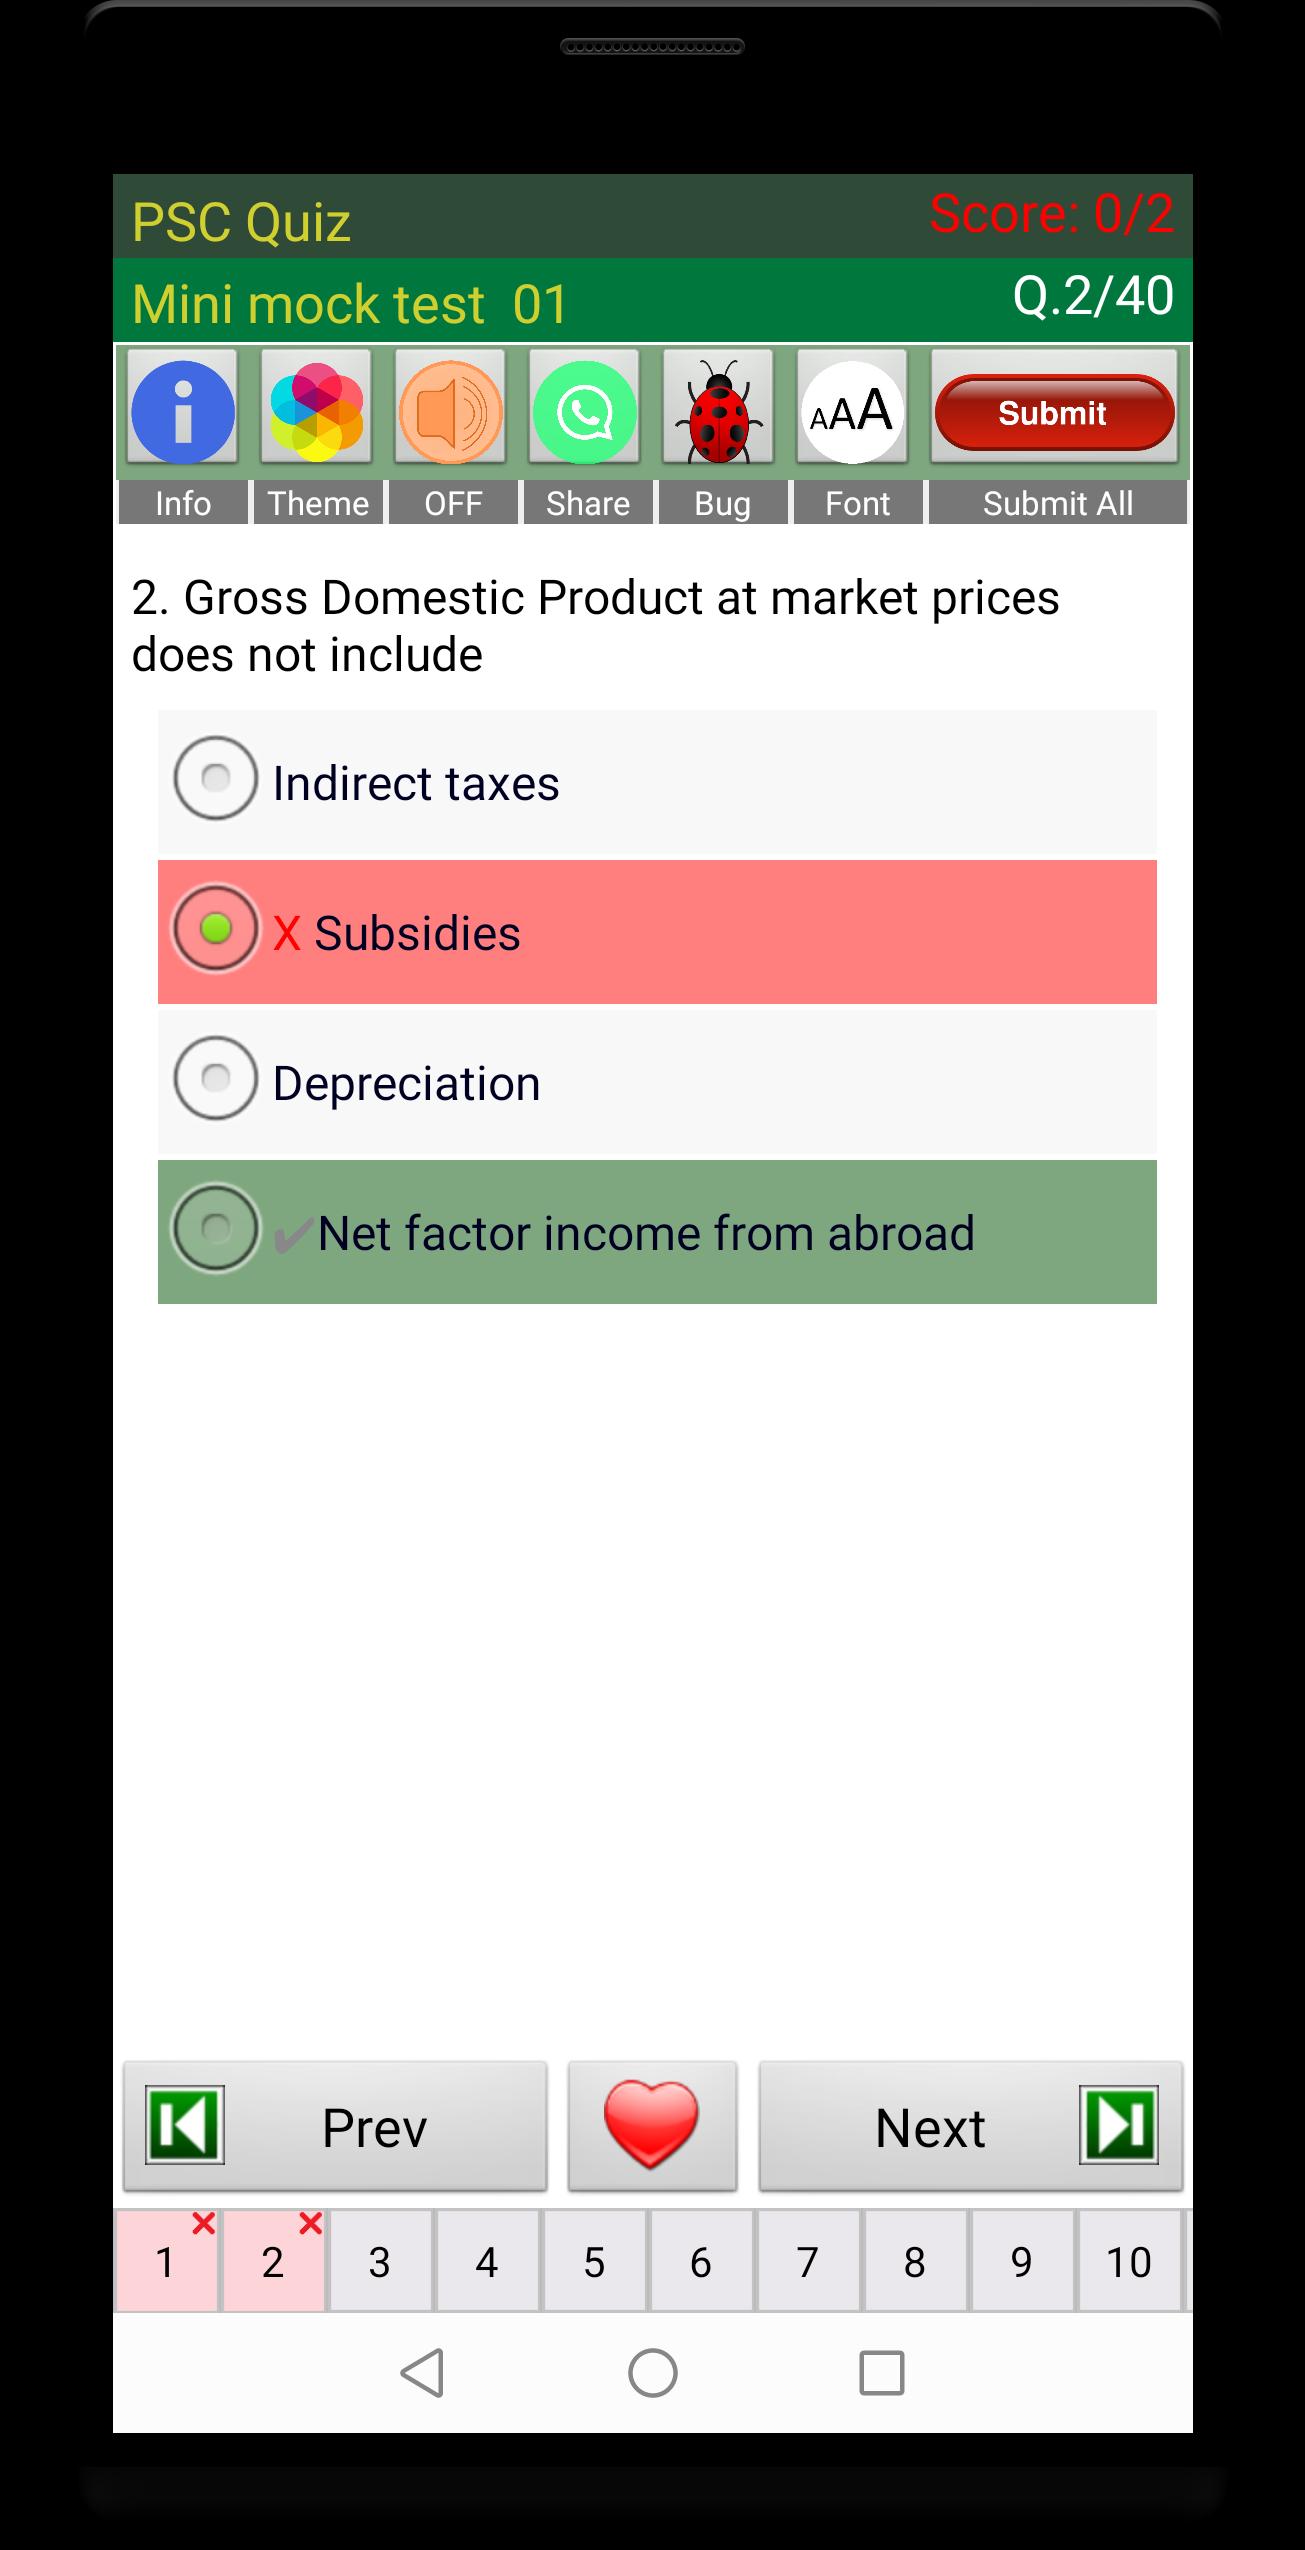Jump to question 5 tab

click(594, 2262)
